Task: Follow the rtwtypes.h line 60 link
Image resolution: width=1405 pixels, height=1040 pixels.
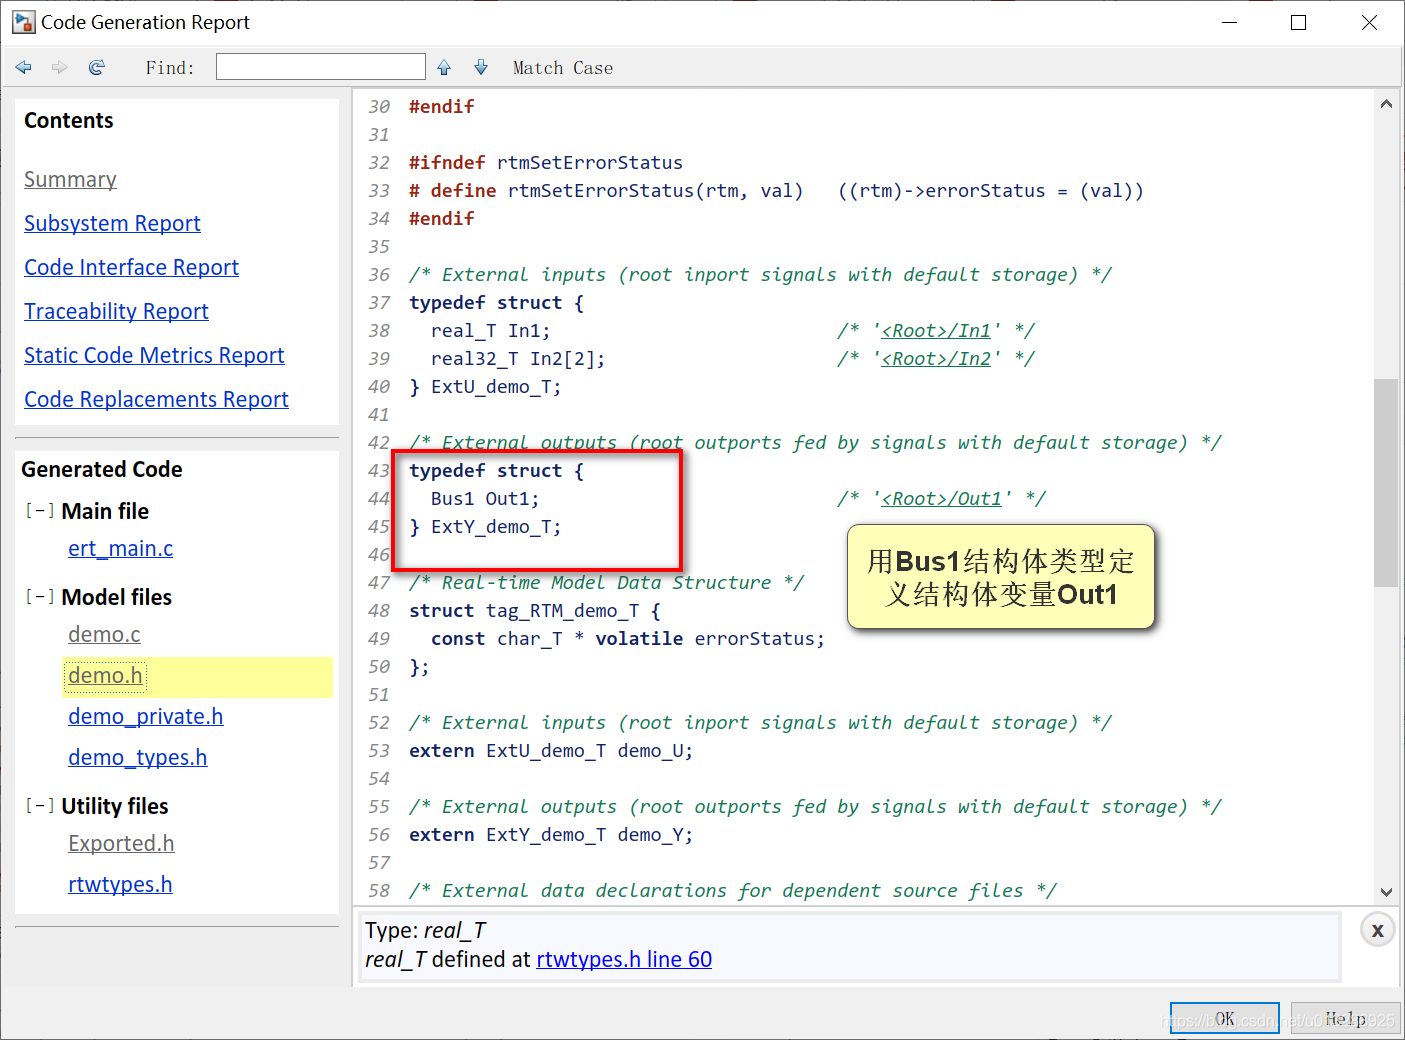Action: [624, 959]
